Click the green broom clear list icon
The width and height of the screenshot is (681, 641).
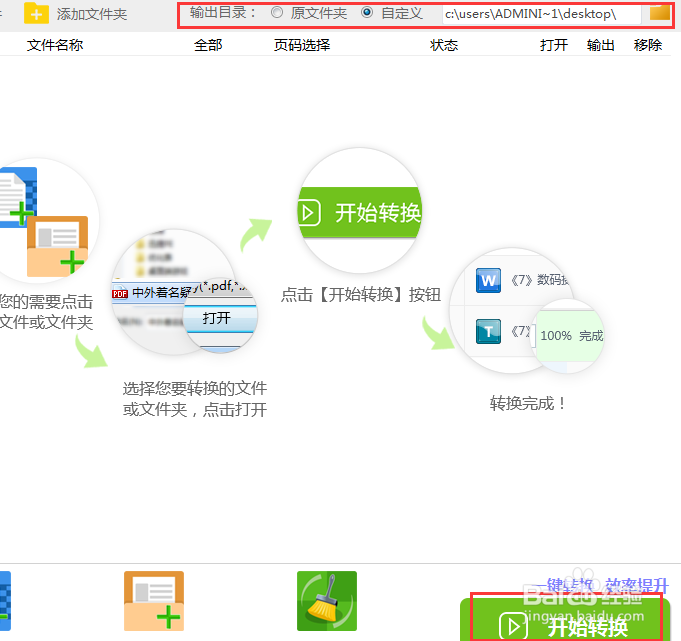click(327, 601)
